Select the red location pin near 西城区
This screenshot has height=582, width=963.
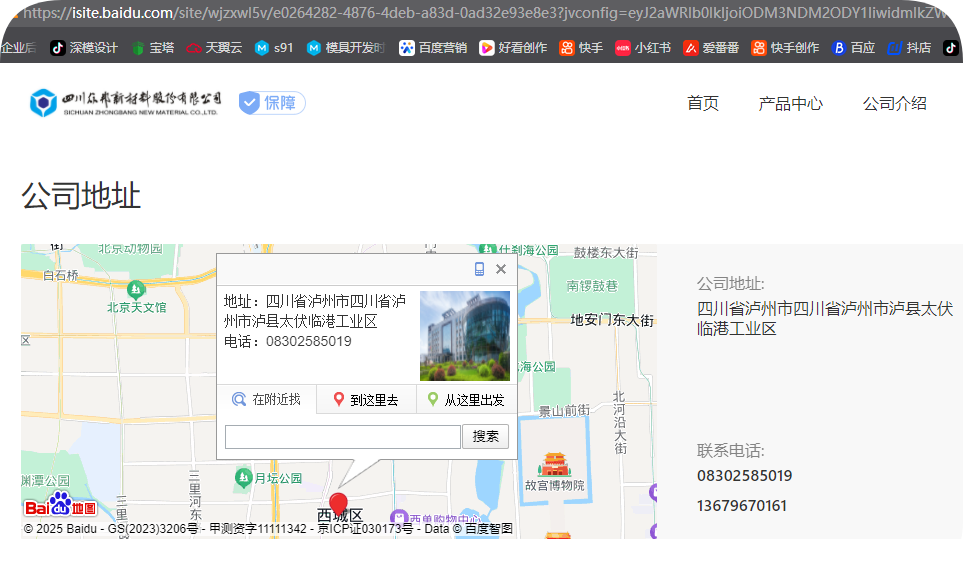click(x=339, y=502)
